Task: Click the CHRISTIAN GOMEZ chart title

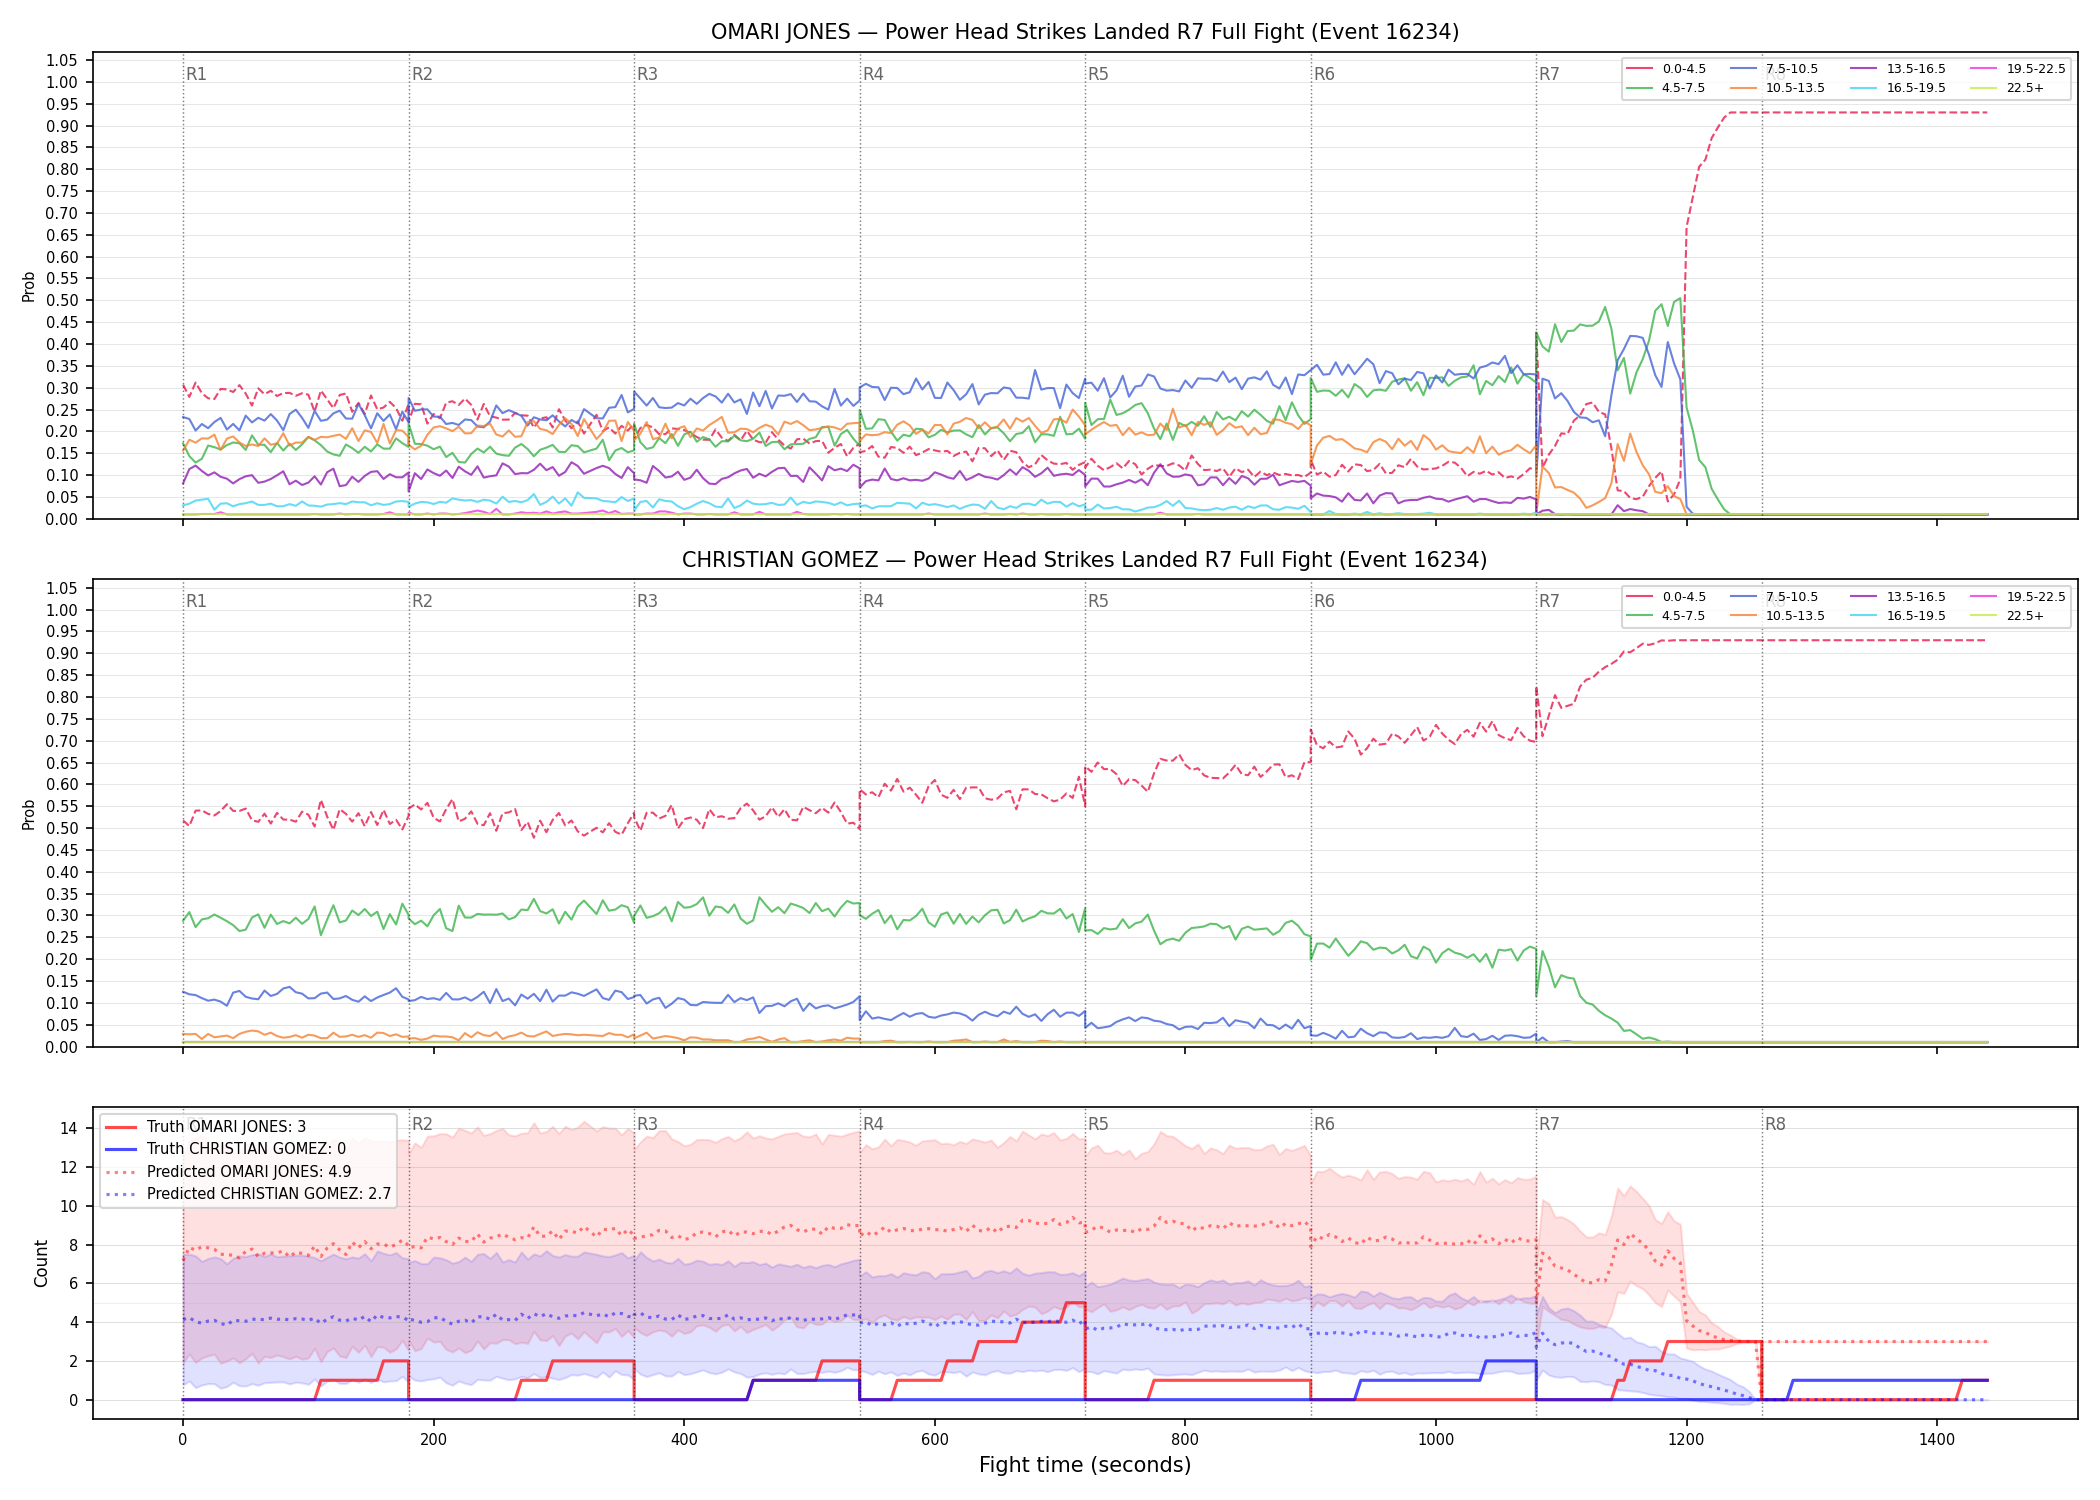Action: pyautogui.click(x=1085, y=560)
